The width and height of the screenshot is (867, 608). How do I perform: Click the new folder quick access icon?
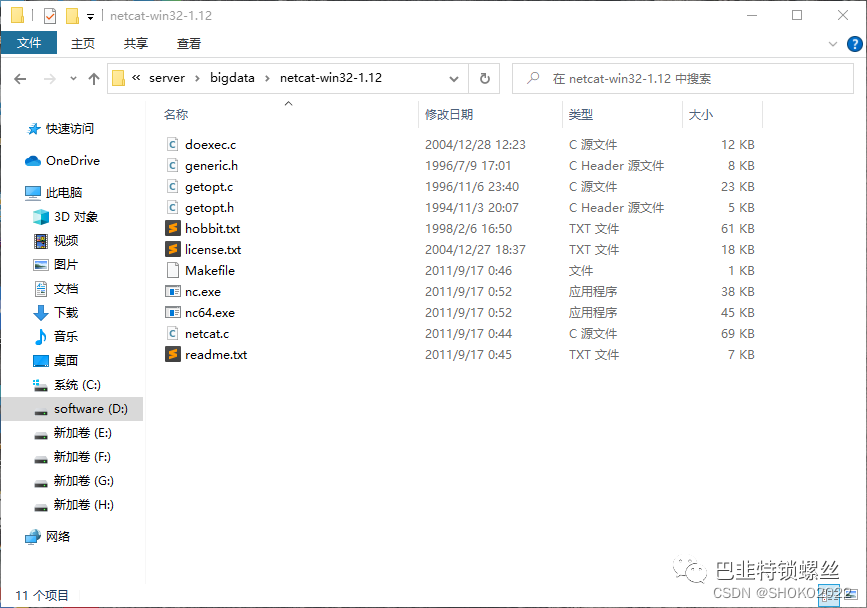pyautogui.click(x=72, y=16)
